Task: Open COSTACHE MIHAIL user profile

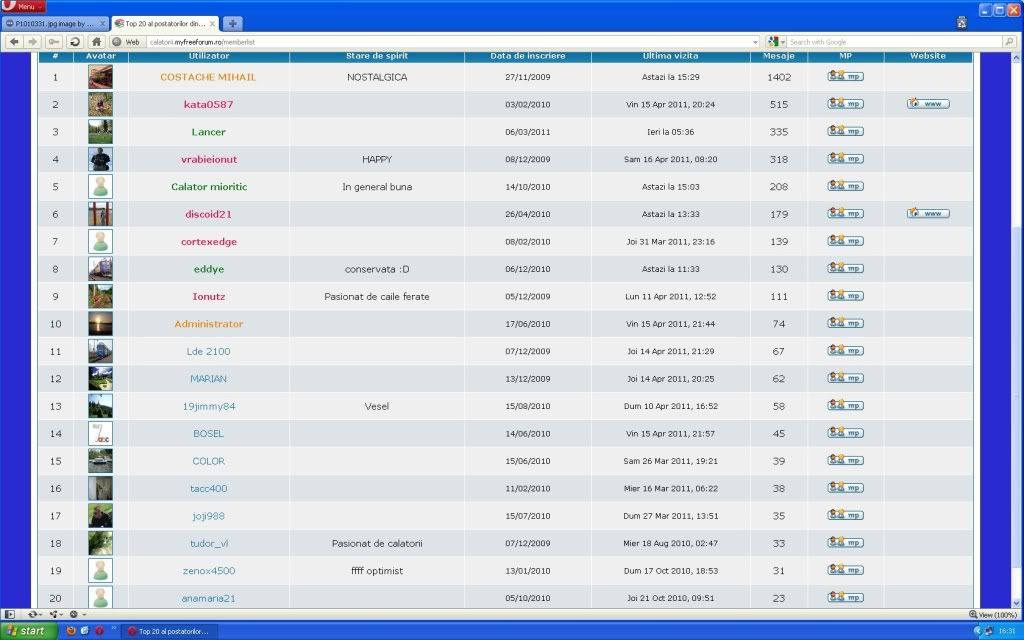Action: 208,77
